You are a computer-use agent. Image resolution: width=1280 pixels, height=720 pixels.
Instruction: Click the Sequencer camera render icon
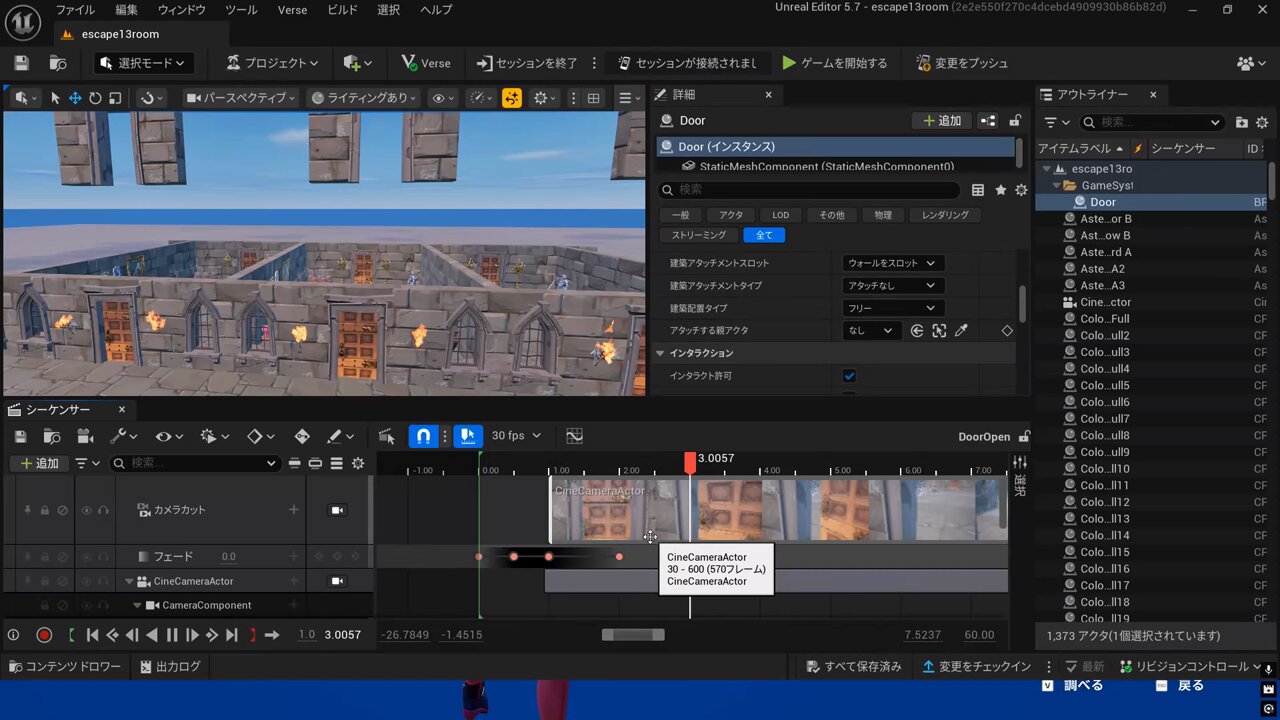click(85, 436)
